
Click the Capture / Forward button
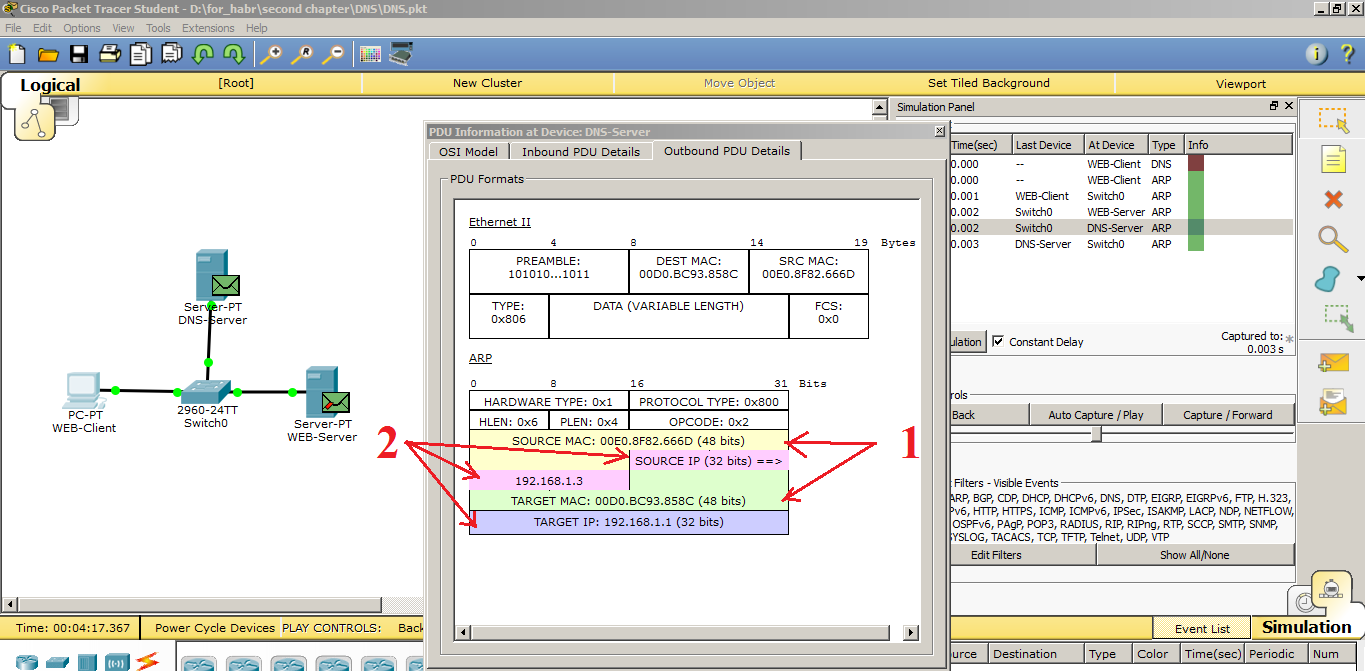(1228, 415)
